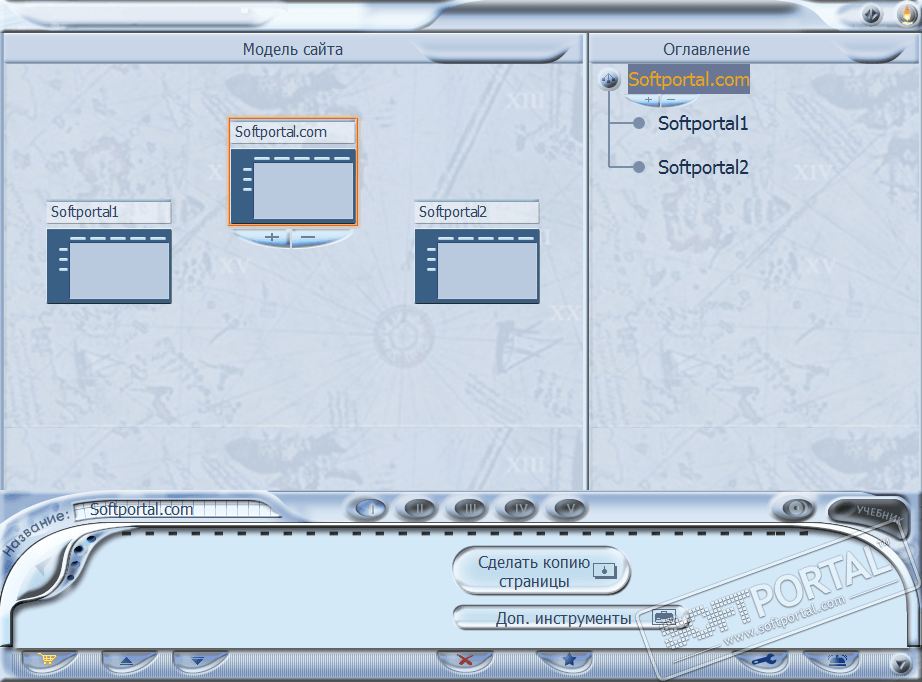Image resolution: width=922 pixels, height=682 pixels.
Task: Open the wrench settings icon
Action: coord(763,660)
